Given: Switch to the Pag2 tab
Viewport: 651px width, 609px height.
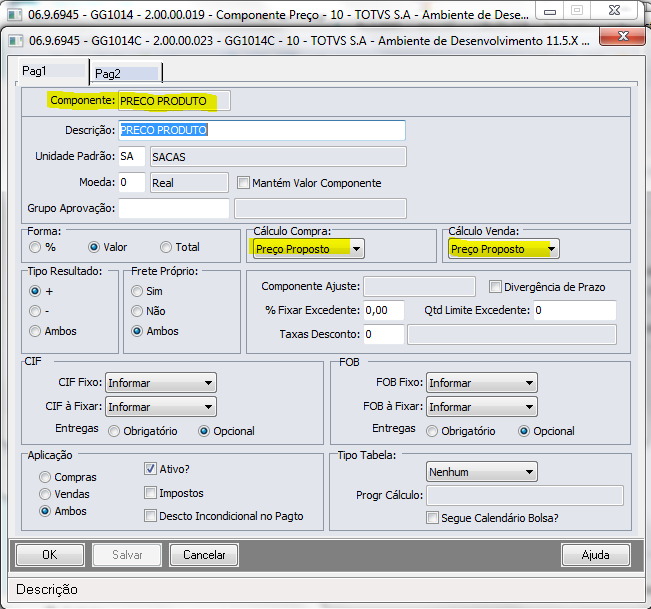Looking at the screenshot, I should pyautogui.click(x=126, y=74).
